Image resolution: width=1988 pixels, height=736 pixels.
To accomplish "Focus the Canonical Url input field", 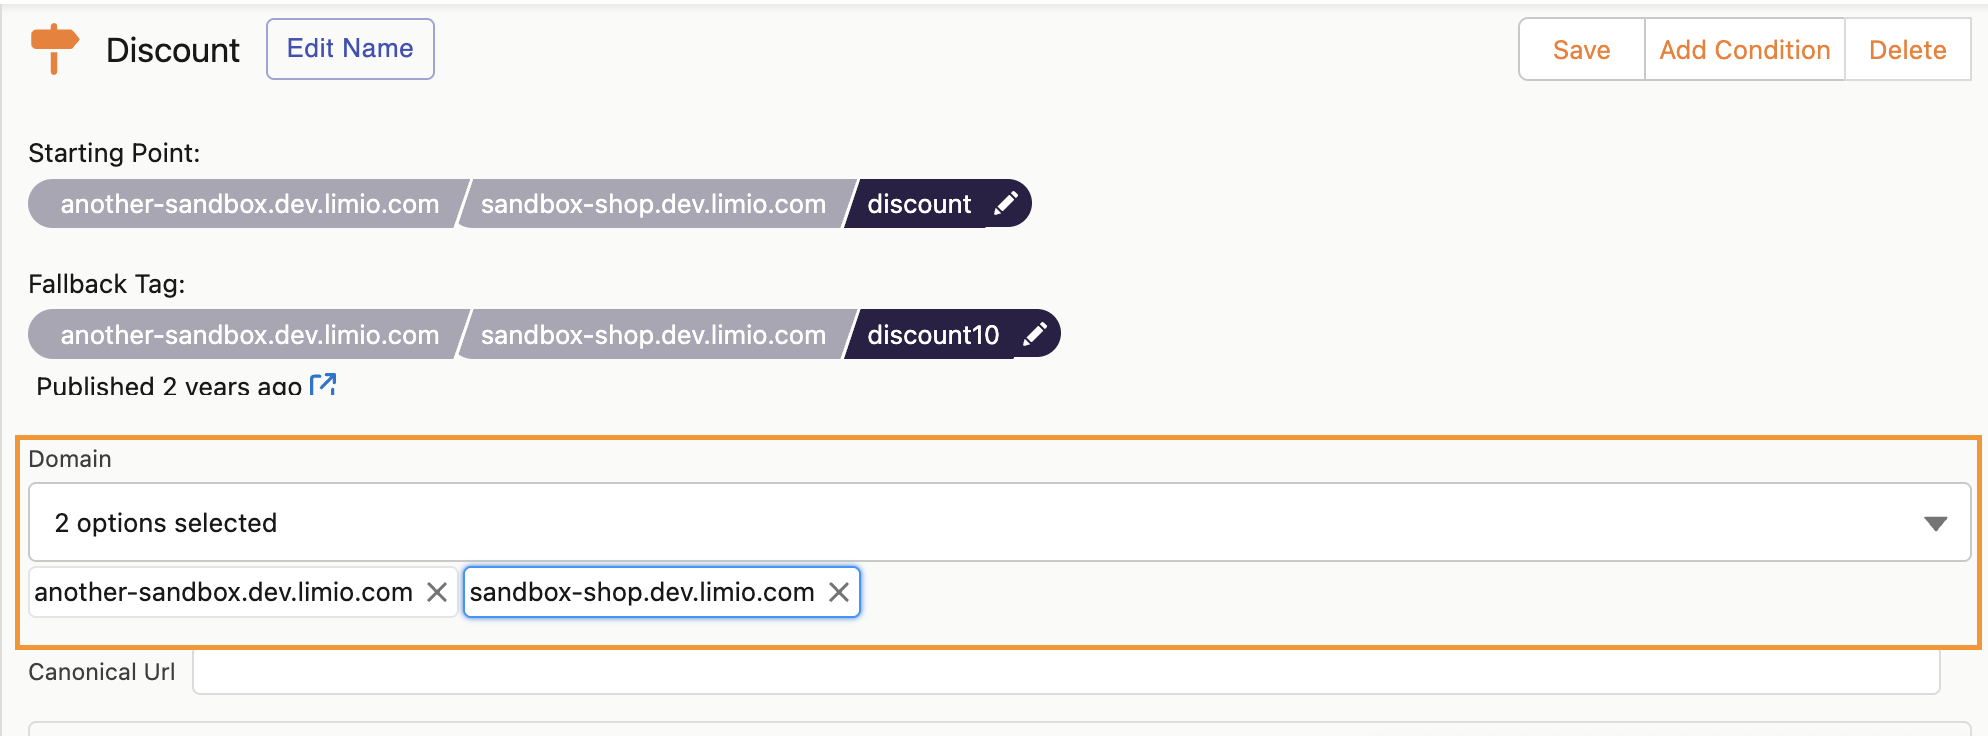I will point(1065,672).
